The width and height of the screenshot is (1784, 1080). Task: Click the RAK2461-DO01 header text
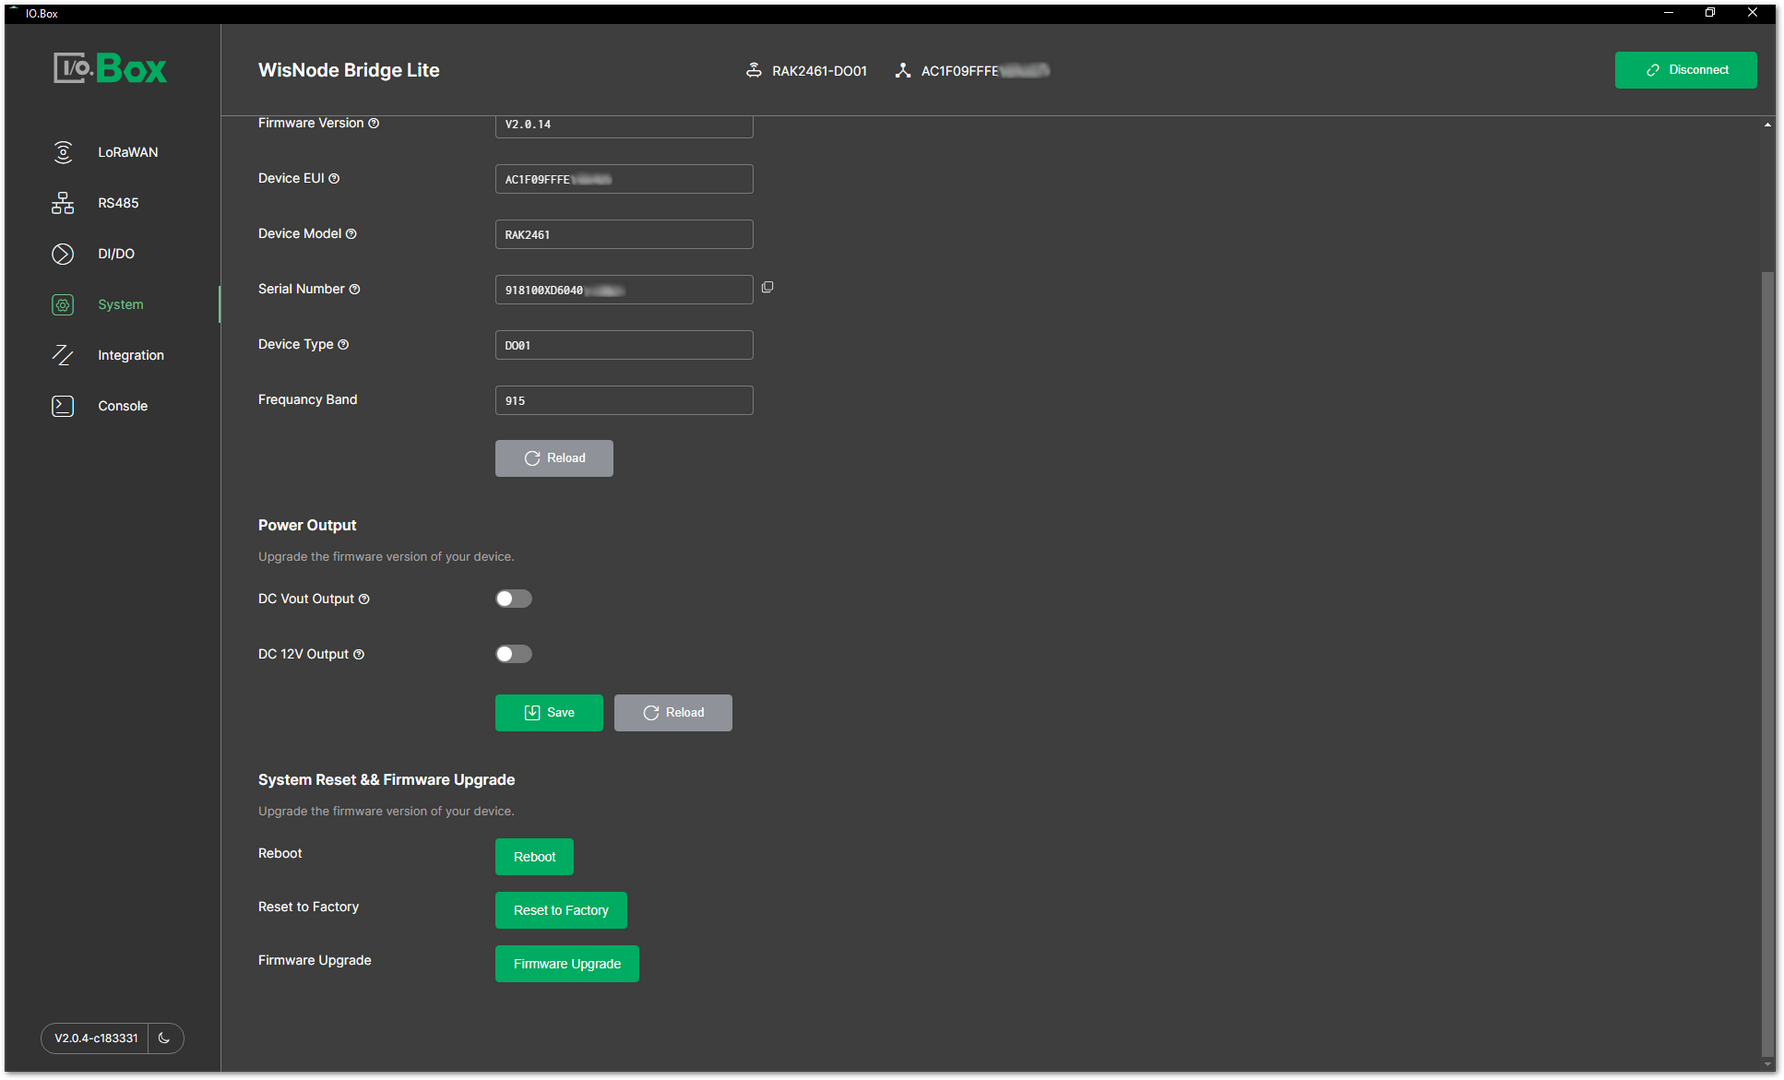click(x=819, y=71)
